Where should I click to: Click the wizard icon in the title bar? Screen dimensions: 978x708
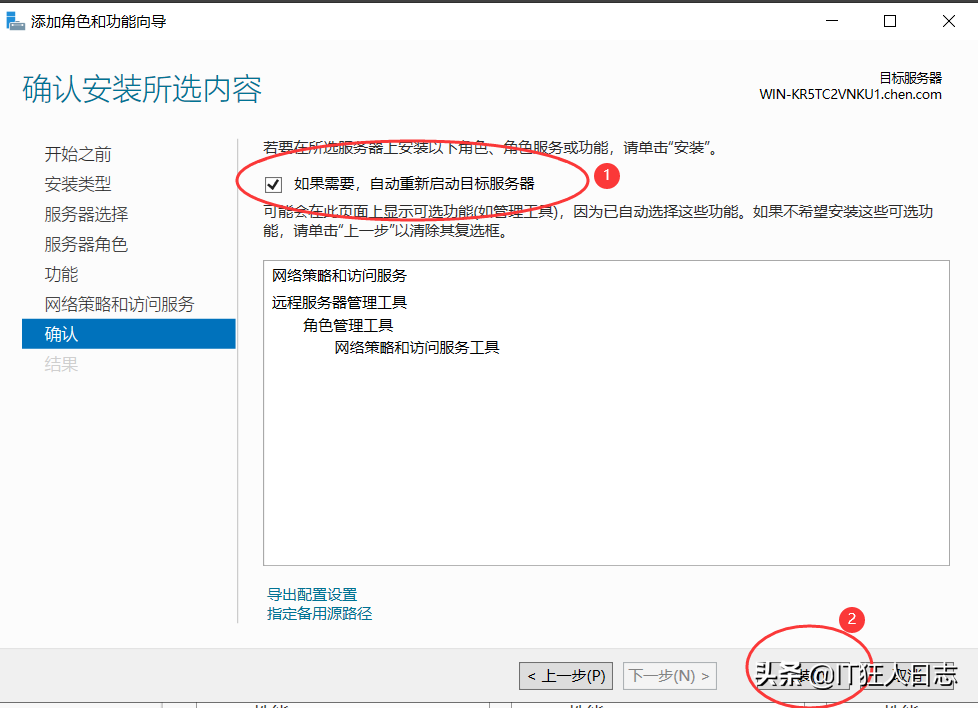(15, 21)
